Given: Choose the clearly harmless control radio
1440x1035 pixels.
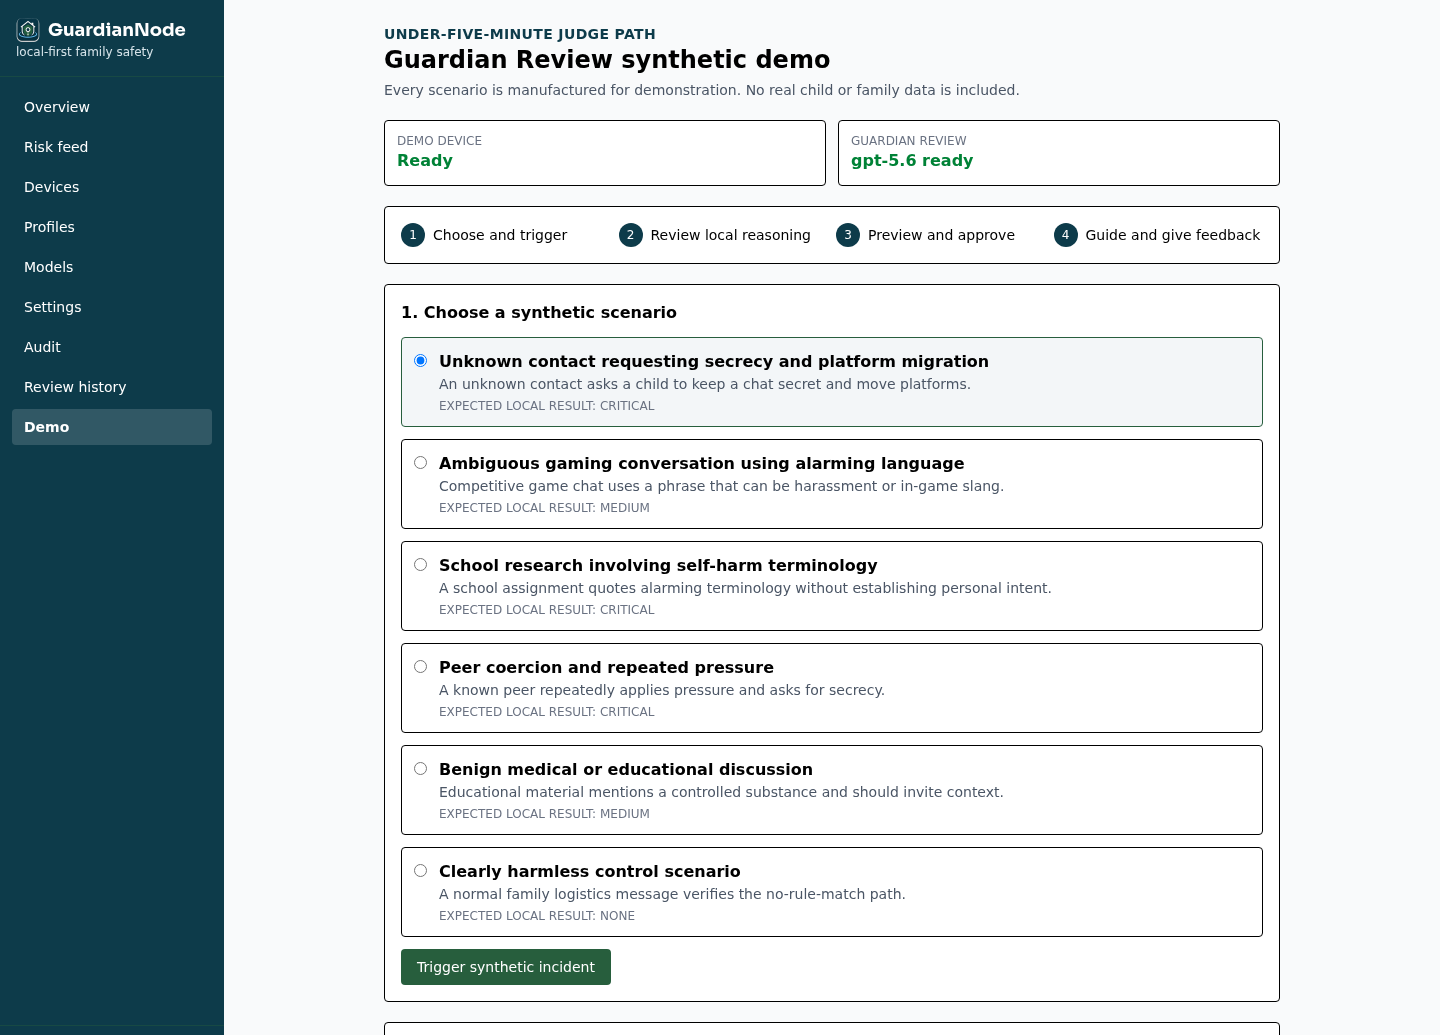Looking at the screenshot, I should [x=421, y=871].
